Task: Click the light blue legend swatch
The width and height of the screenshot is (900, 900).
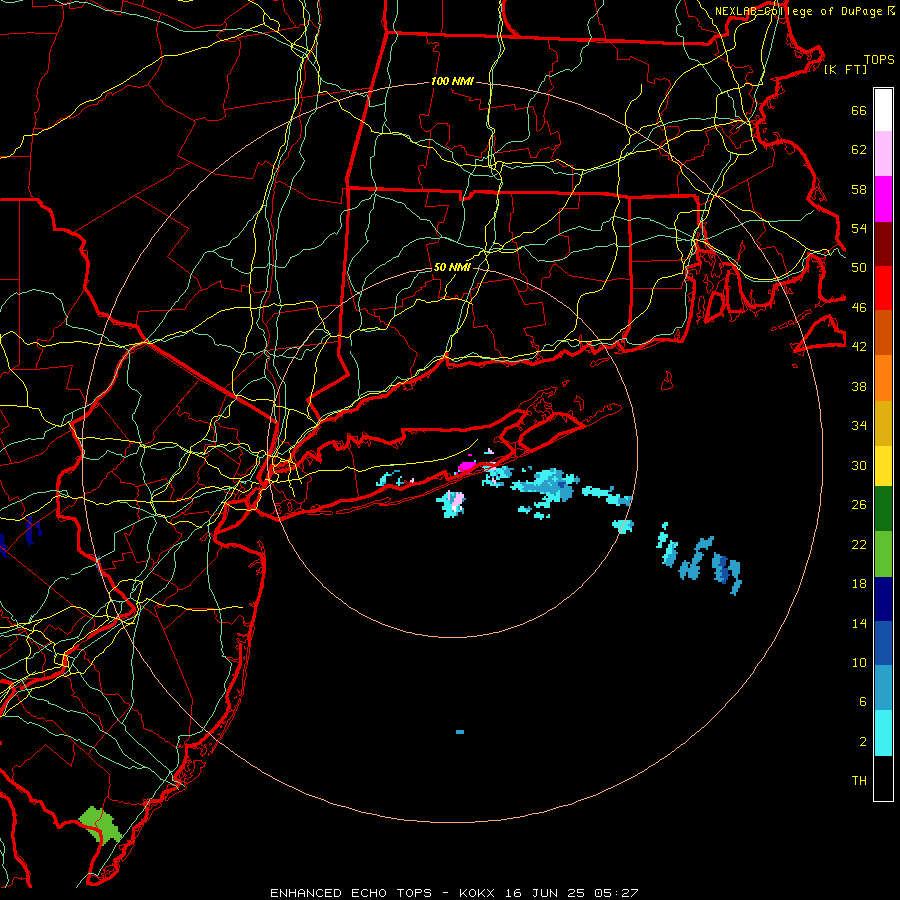Action: pyautogui.click(x=883, y=688)
